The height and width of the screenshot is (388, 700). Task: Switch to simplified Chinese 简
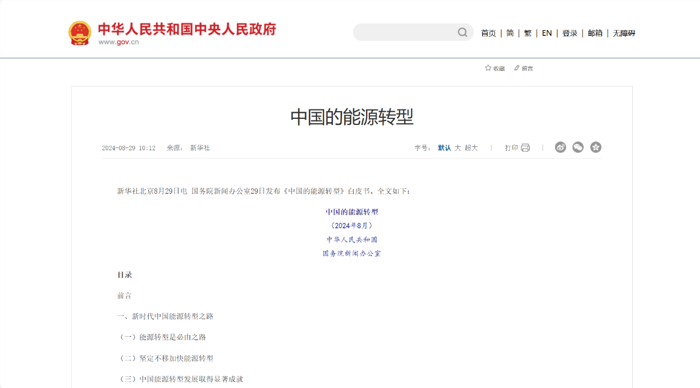pos(510,33)
